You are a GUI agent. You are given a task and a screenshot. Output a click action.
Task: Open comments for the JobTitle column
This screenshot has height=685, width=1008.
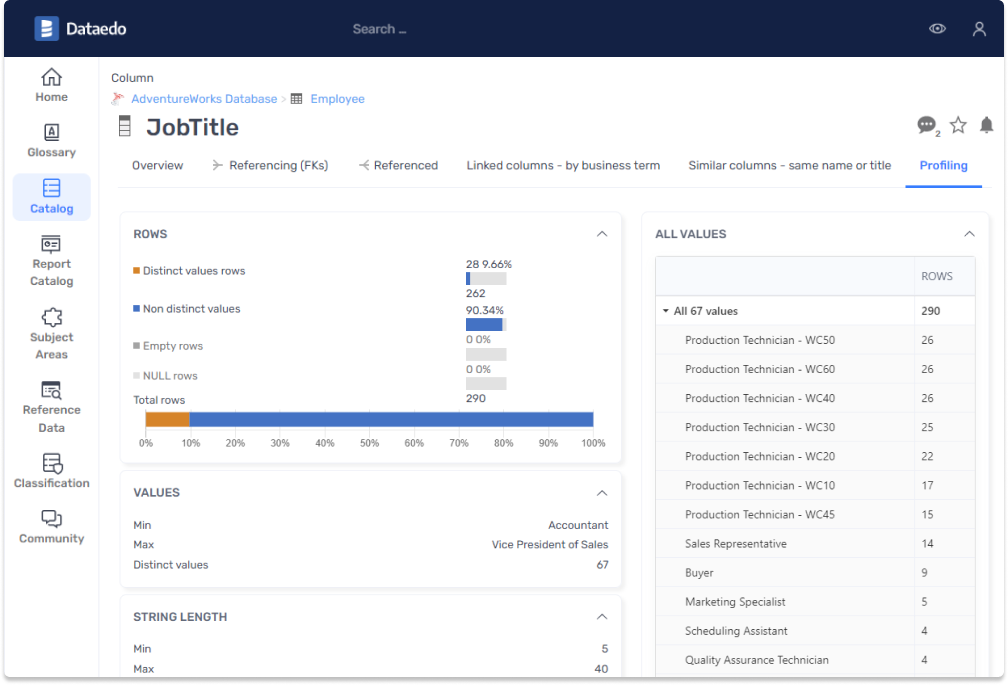coord(926,126)
